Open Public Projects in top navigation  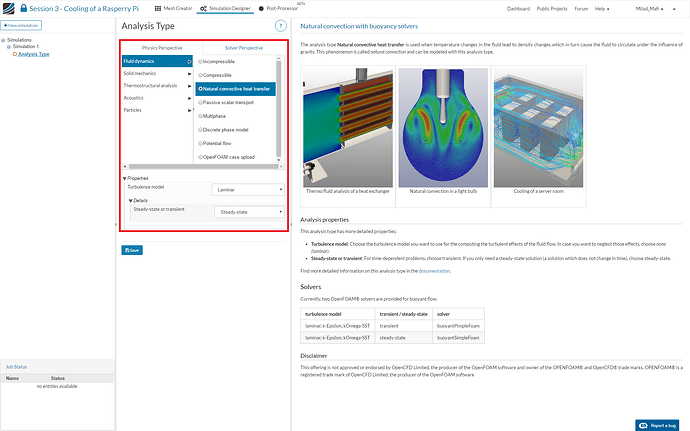[552, 9]
